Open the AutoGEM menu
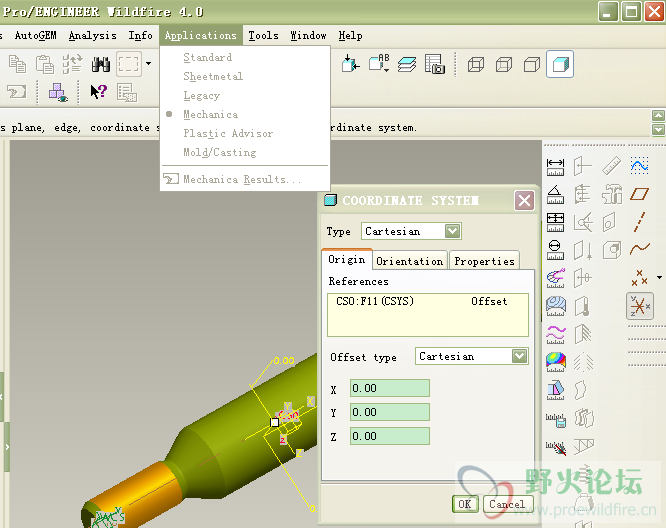Image resolution: width=666 pixels, height=528 pixels. click(36, 36)
